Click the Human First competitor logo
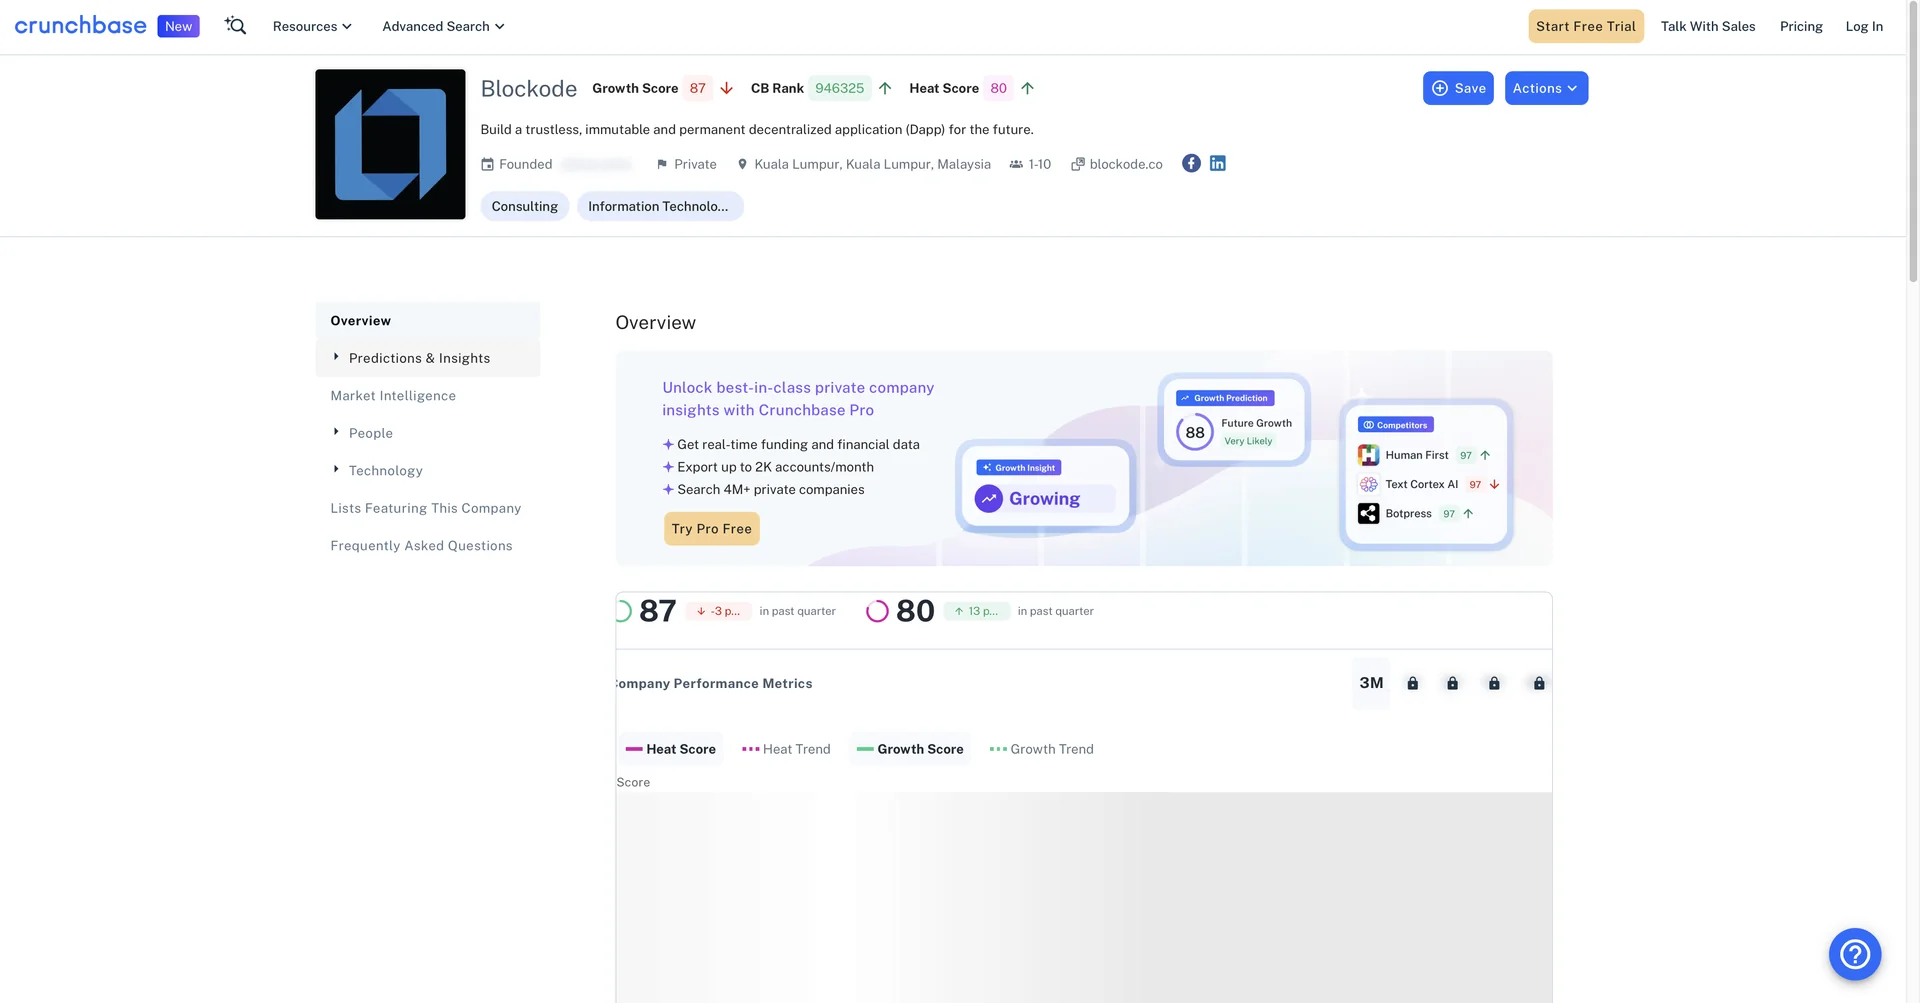Screen dimensions: 1920x1003 1368,455
